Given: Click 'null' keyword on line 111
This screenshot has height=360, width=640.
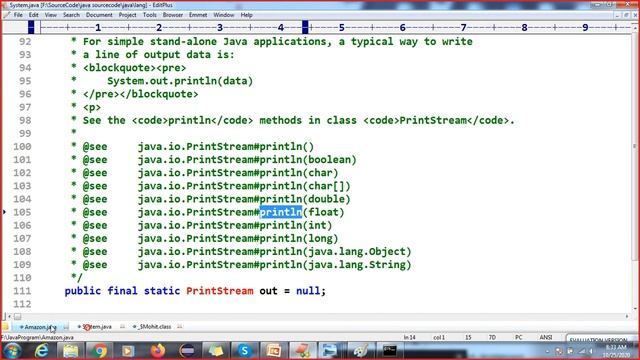Looking at the screenshot, I should tap(308, 291).
